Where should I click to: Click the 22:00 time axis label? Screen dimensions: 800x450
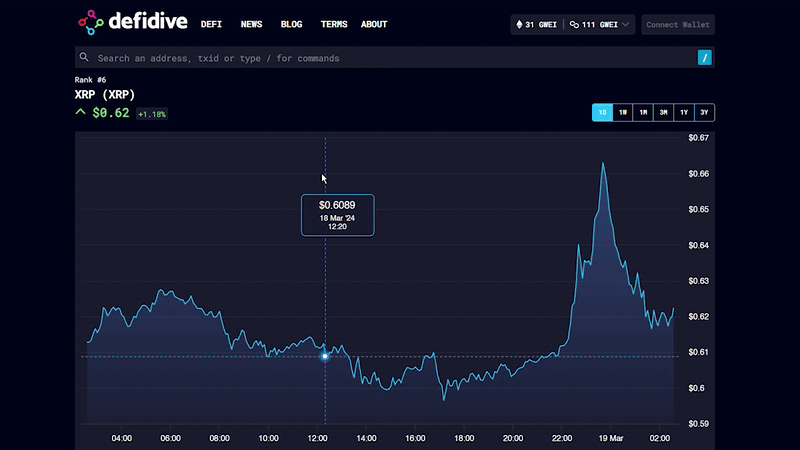point(562,438)
